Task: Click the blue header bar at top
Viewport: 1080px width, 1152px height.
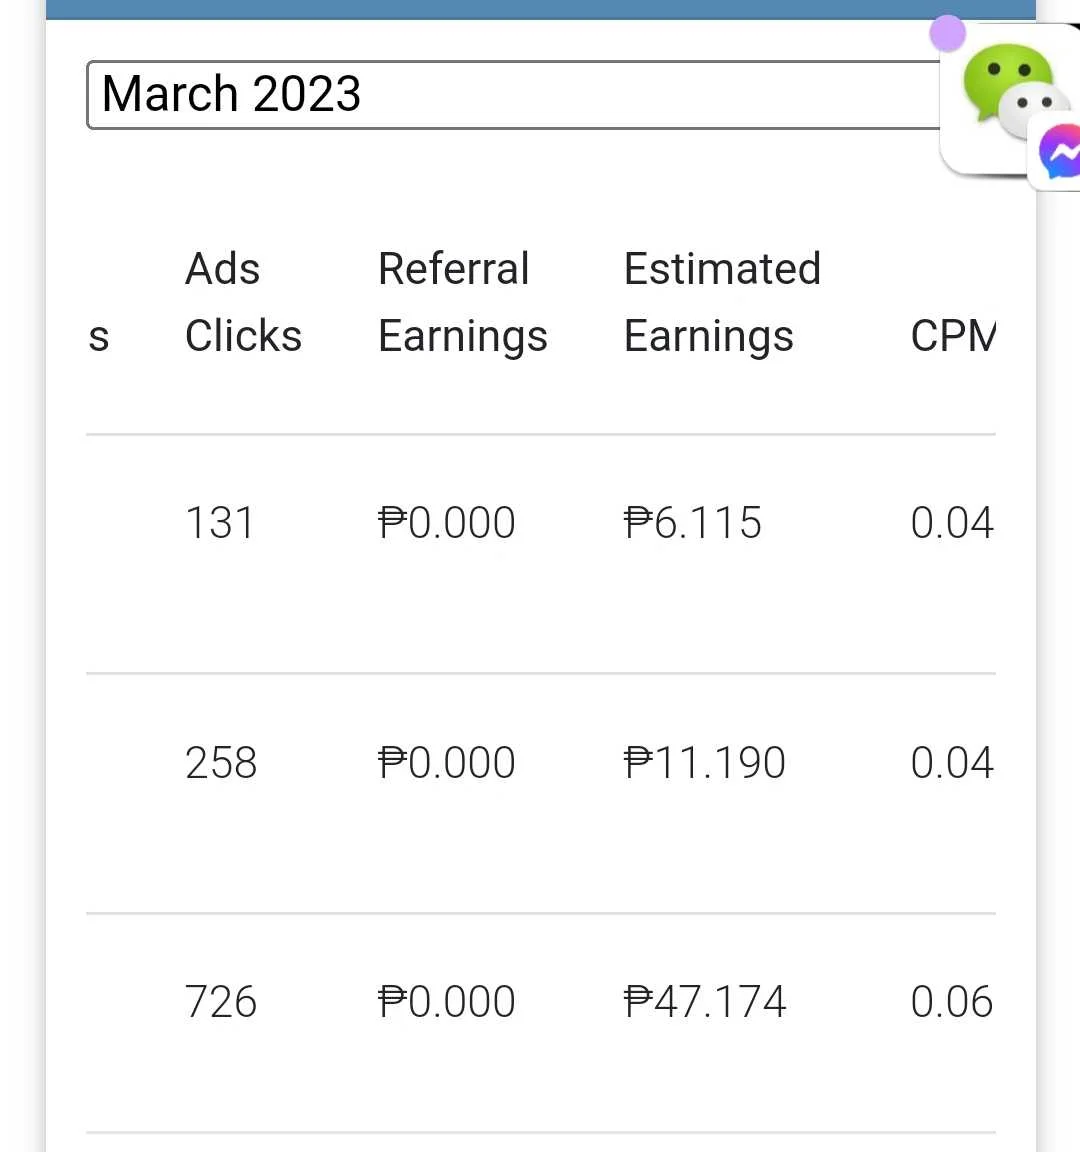Action: pos(540,10)
